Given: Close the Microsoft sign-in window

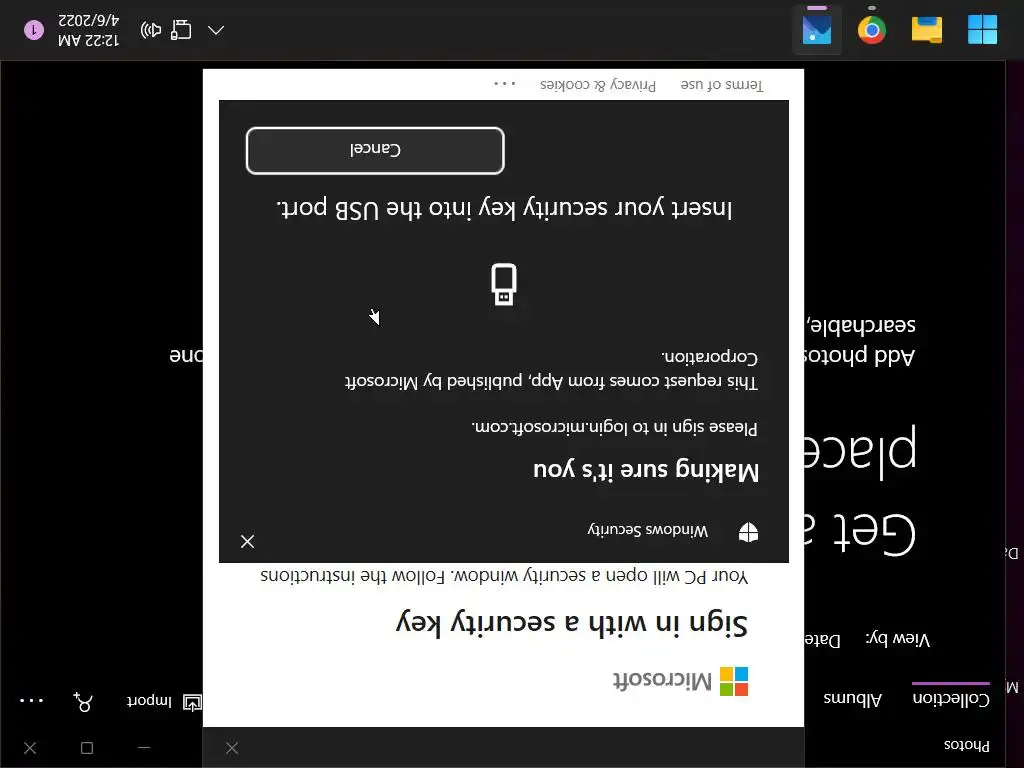Looking at the screenshot, I should (232, 748).
